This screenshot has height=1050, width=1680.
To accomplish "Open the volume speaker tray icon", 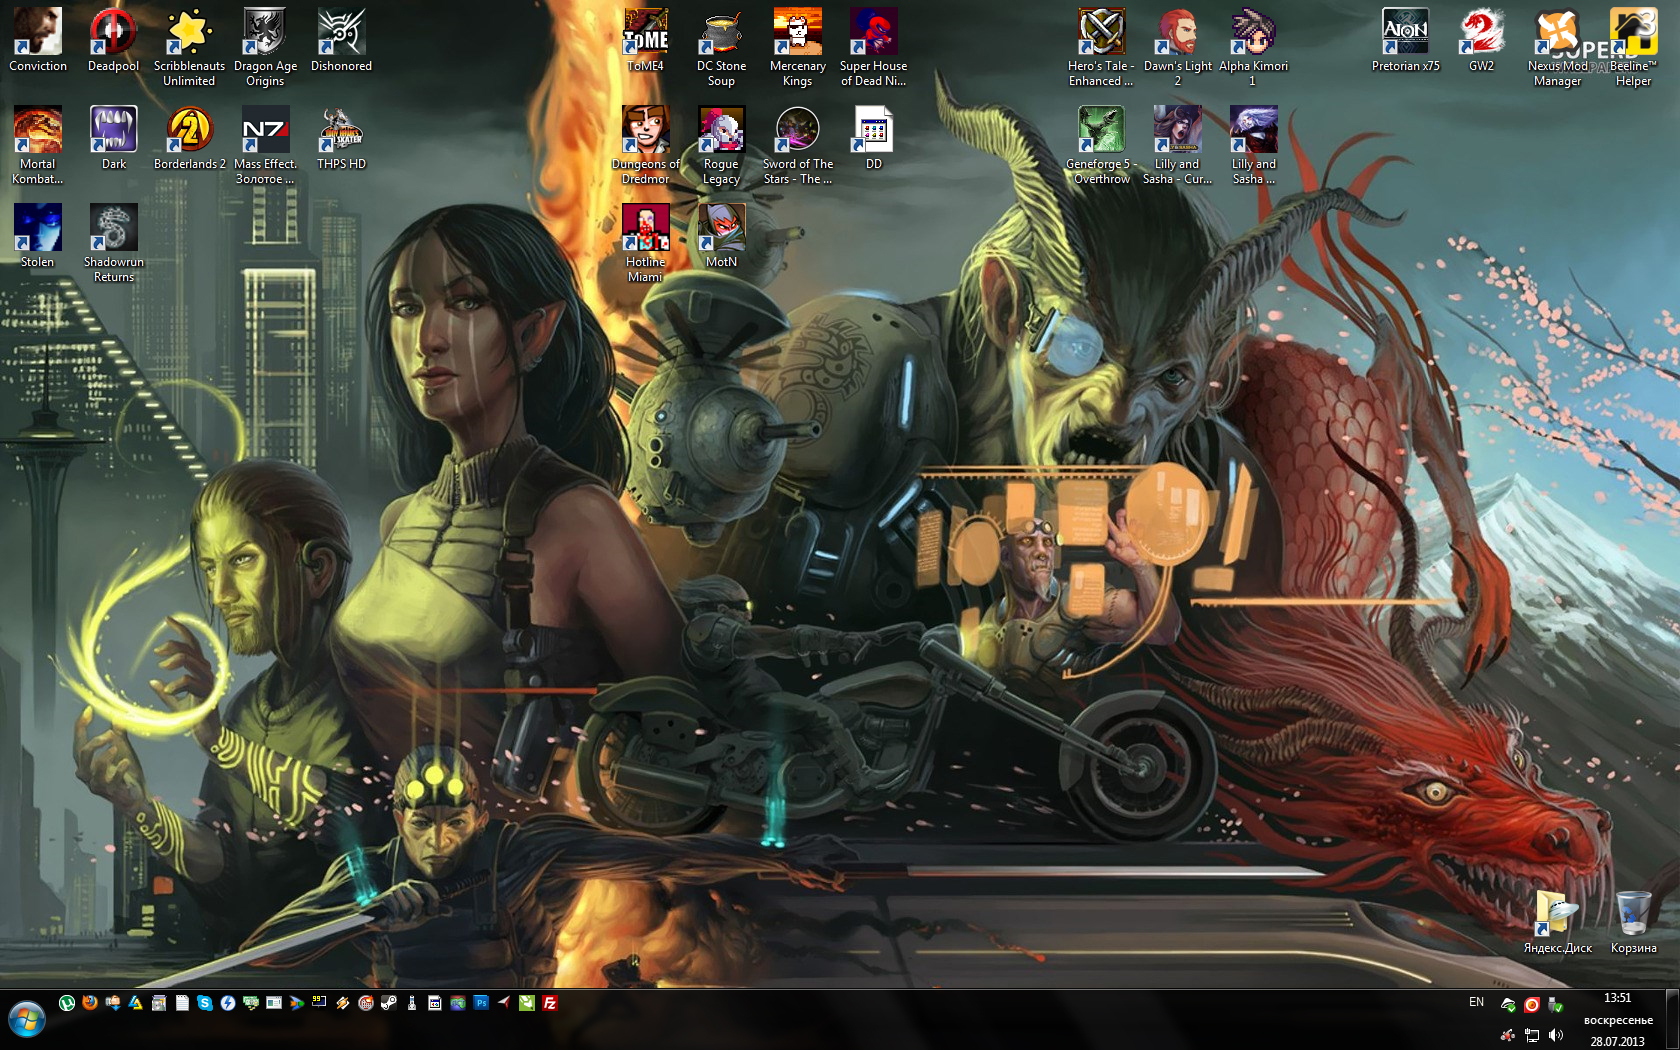I will coord(1555,1035).
